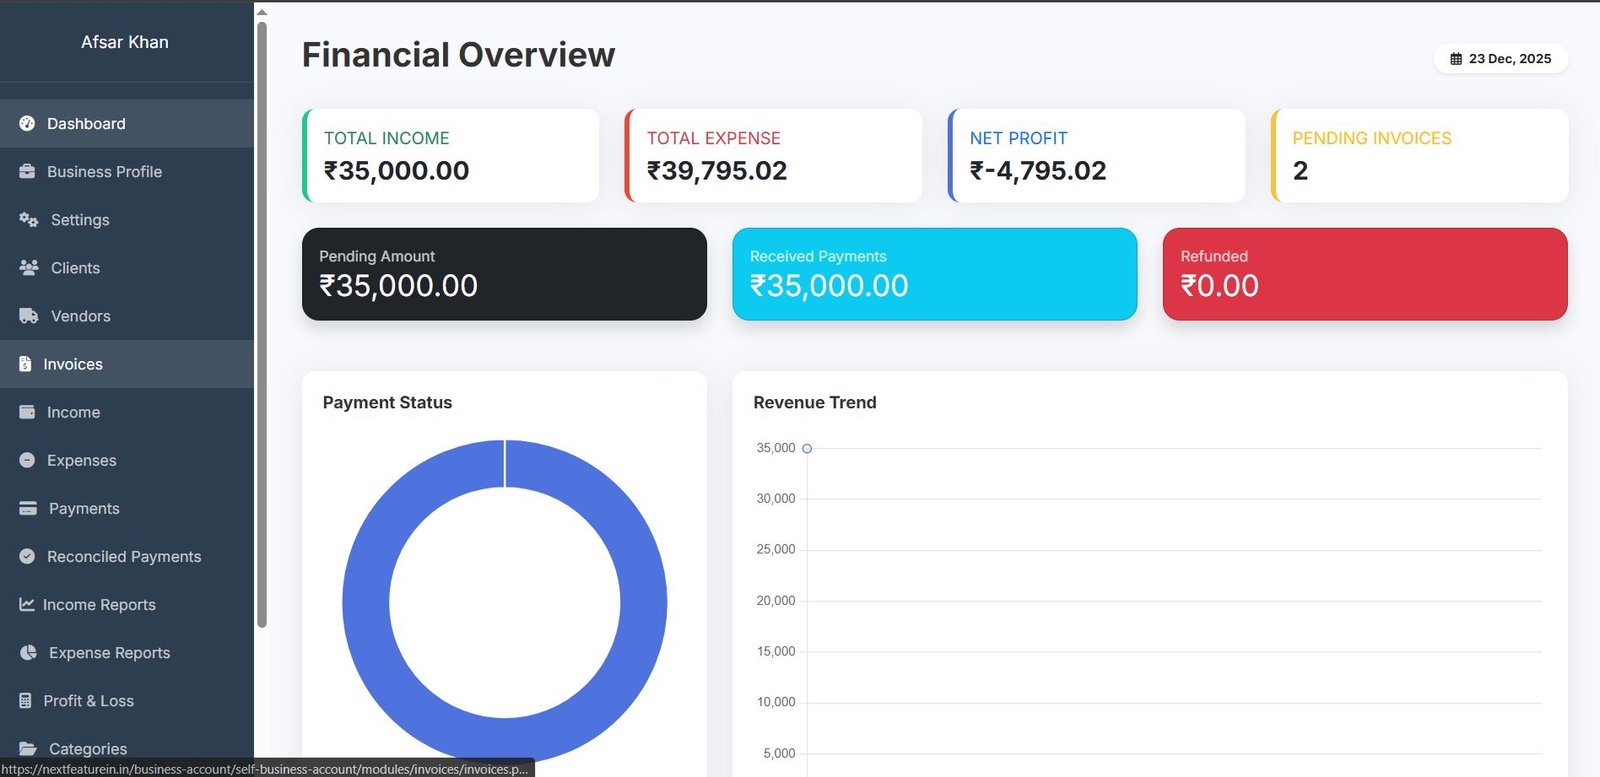View Expense Reports
Screen dimensions: 1600x777
tap(127, 652)
